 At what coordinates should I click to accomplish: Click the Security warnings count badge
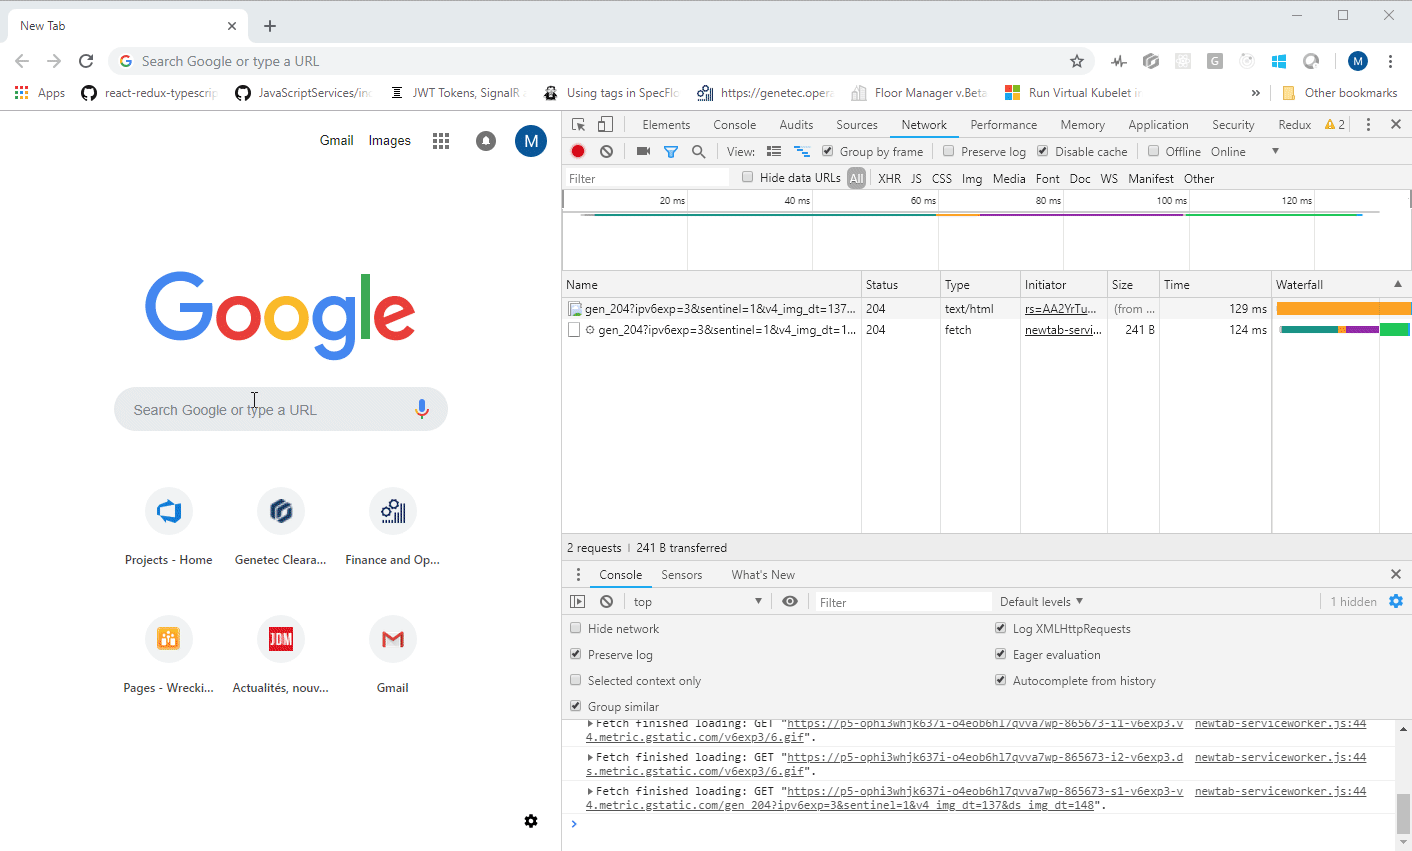click(x=1335, y=125)
